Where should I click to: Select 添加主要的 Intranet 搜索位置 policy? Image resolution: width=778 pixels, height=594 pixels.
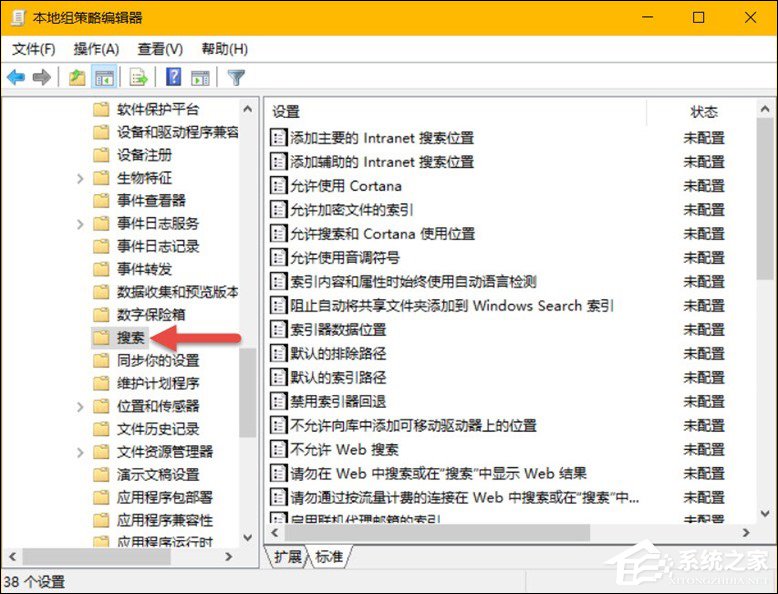coord(382,137)
